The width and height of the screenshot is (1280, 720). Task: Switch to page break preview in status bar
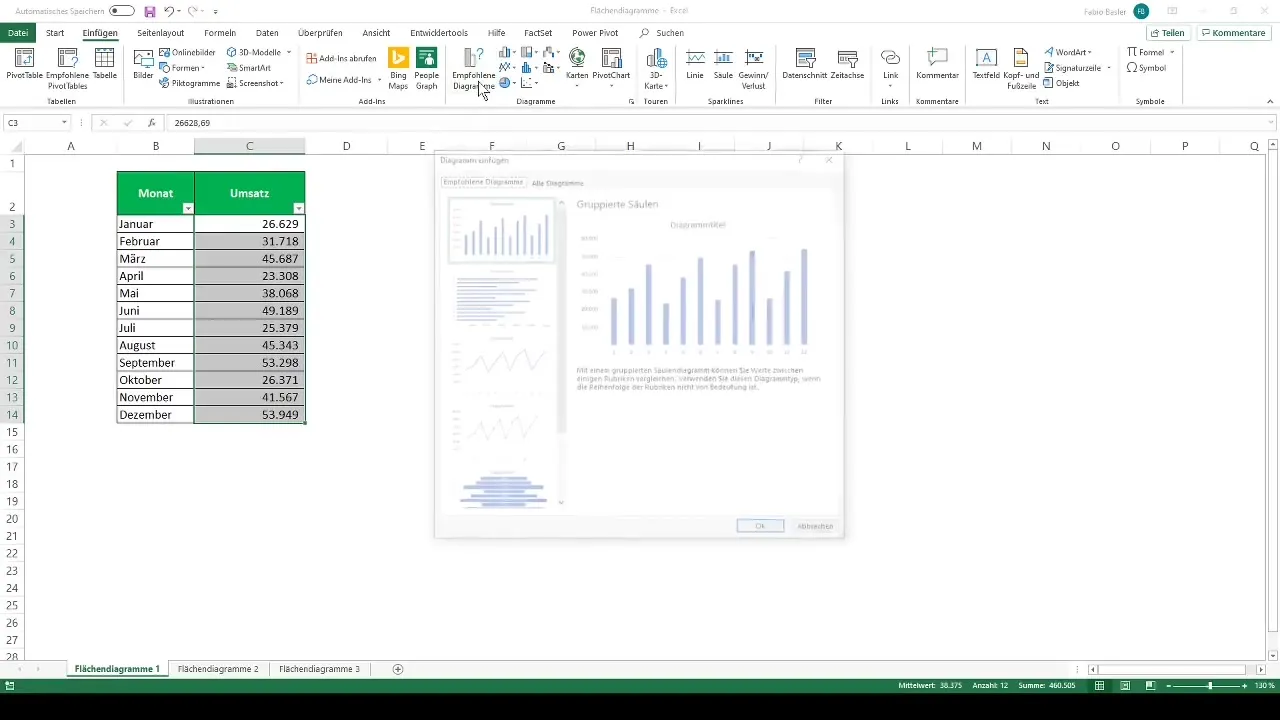click(1151, 686)
